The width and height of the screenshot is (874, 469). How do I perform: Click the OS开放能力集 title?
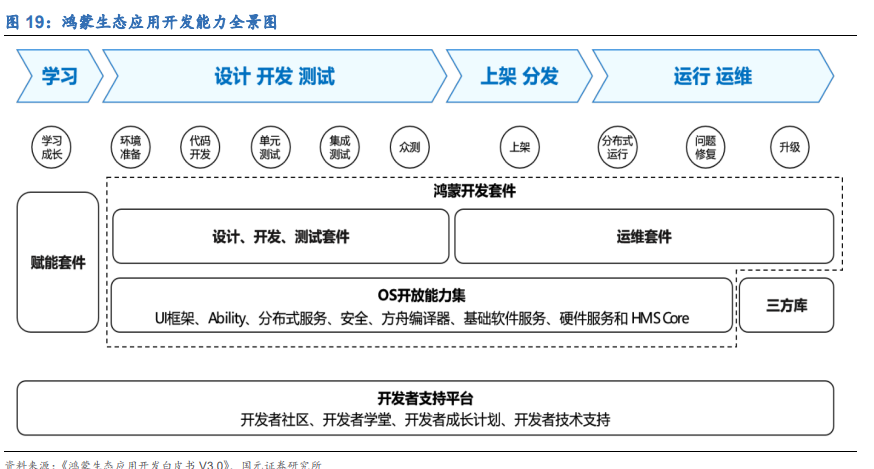[x=421, y=295]
